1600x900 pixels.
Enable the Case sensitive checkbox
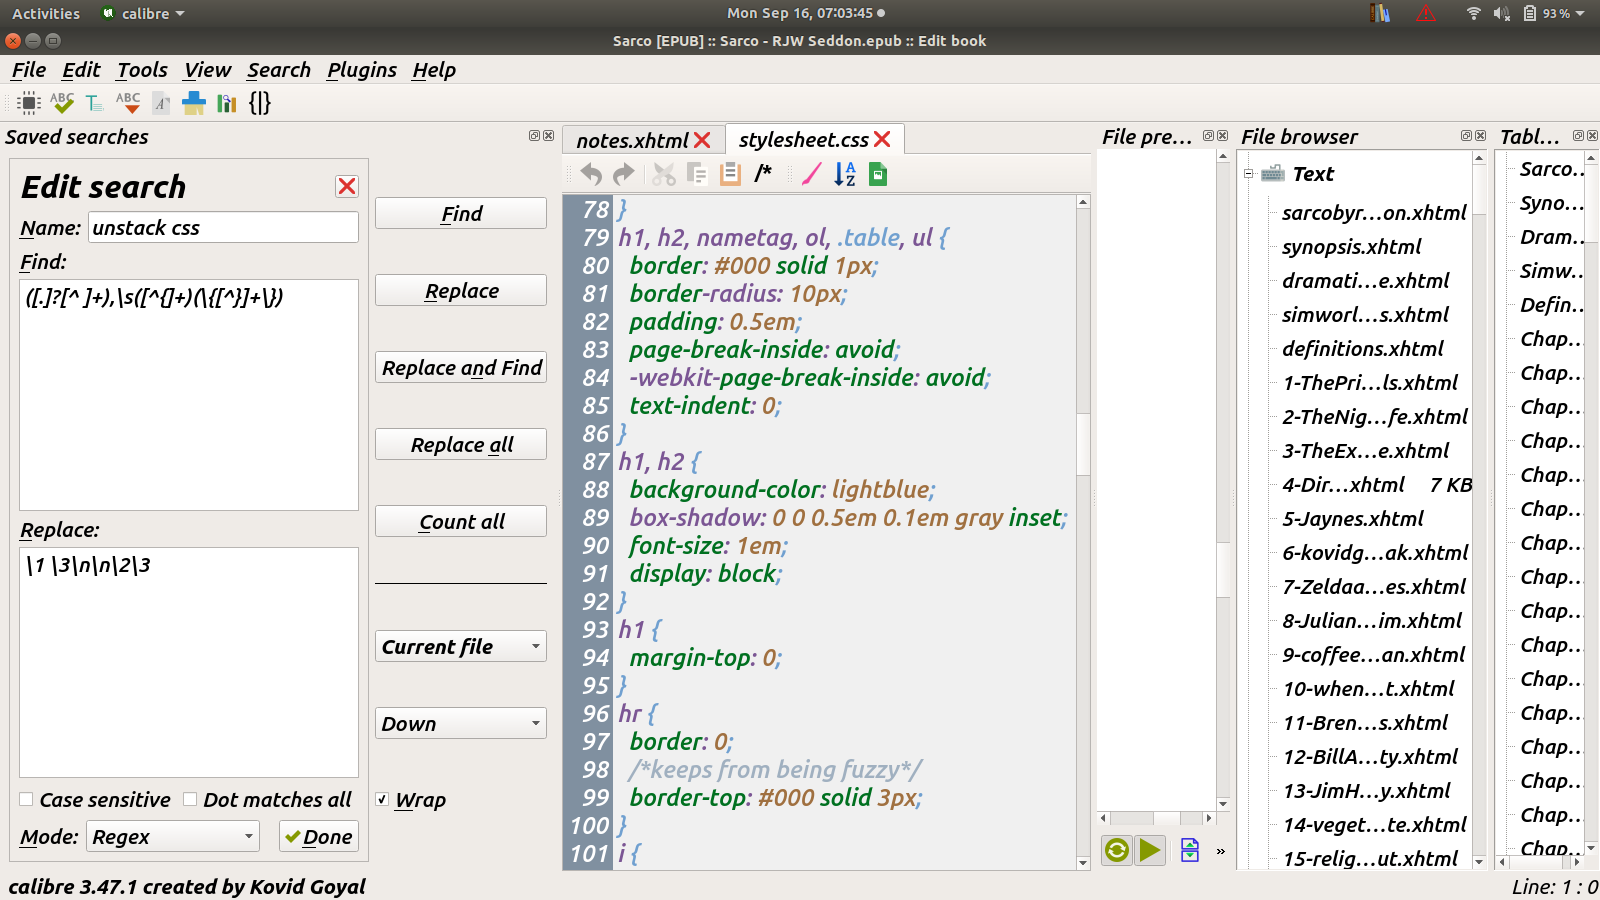pyautogui.click(x=27, y=800)
